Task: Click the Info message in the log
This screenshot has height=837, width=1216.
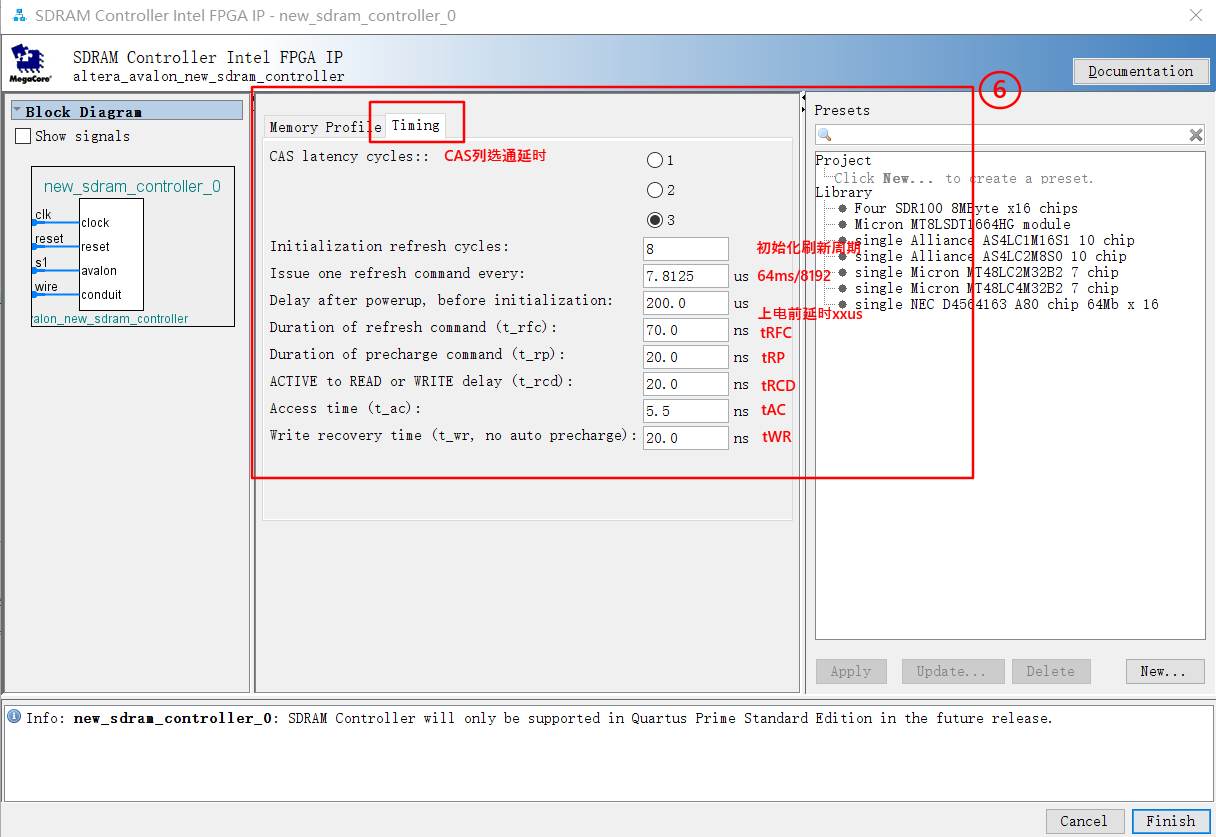Action: point(539,718)
